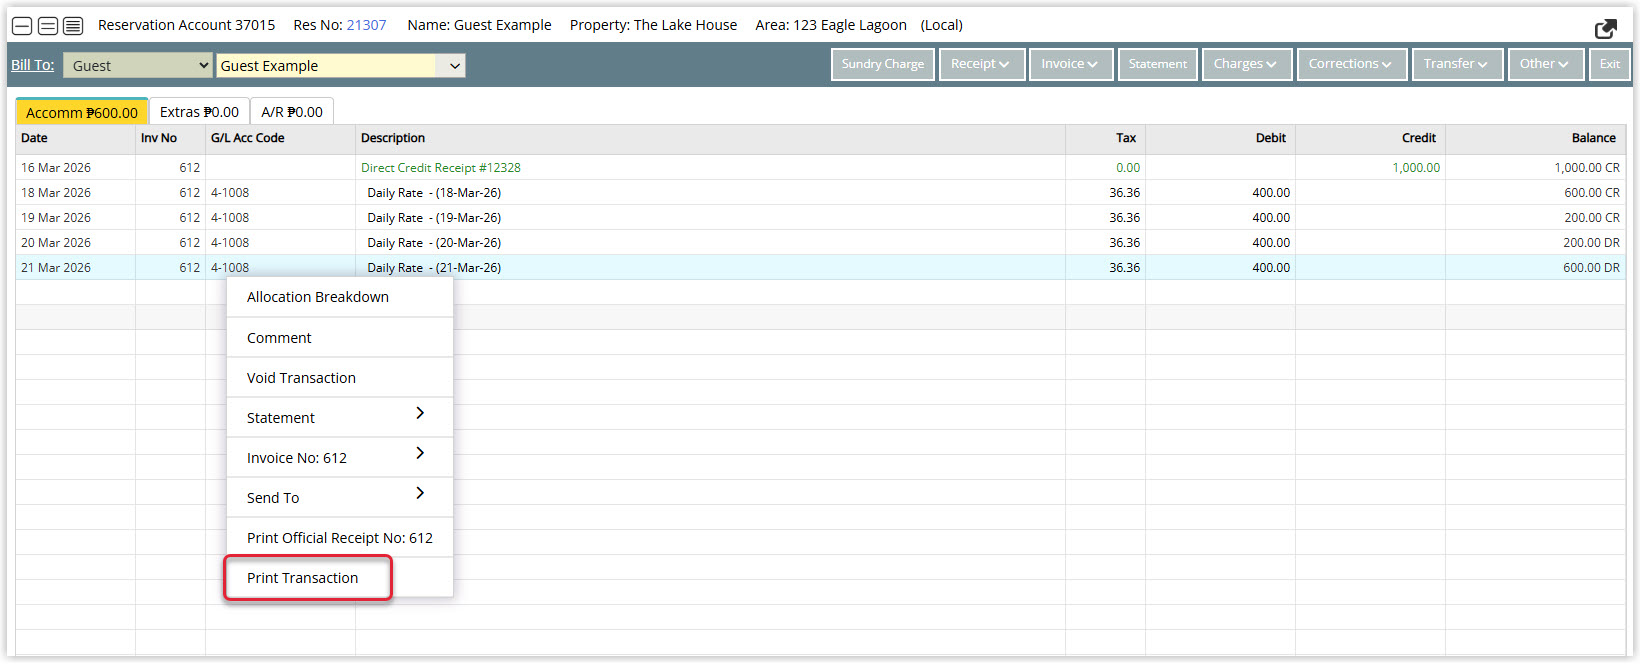
Task: Click the two-line view layout icon
Action: 47,26
